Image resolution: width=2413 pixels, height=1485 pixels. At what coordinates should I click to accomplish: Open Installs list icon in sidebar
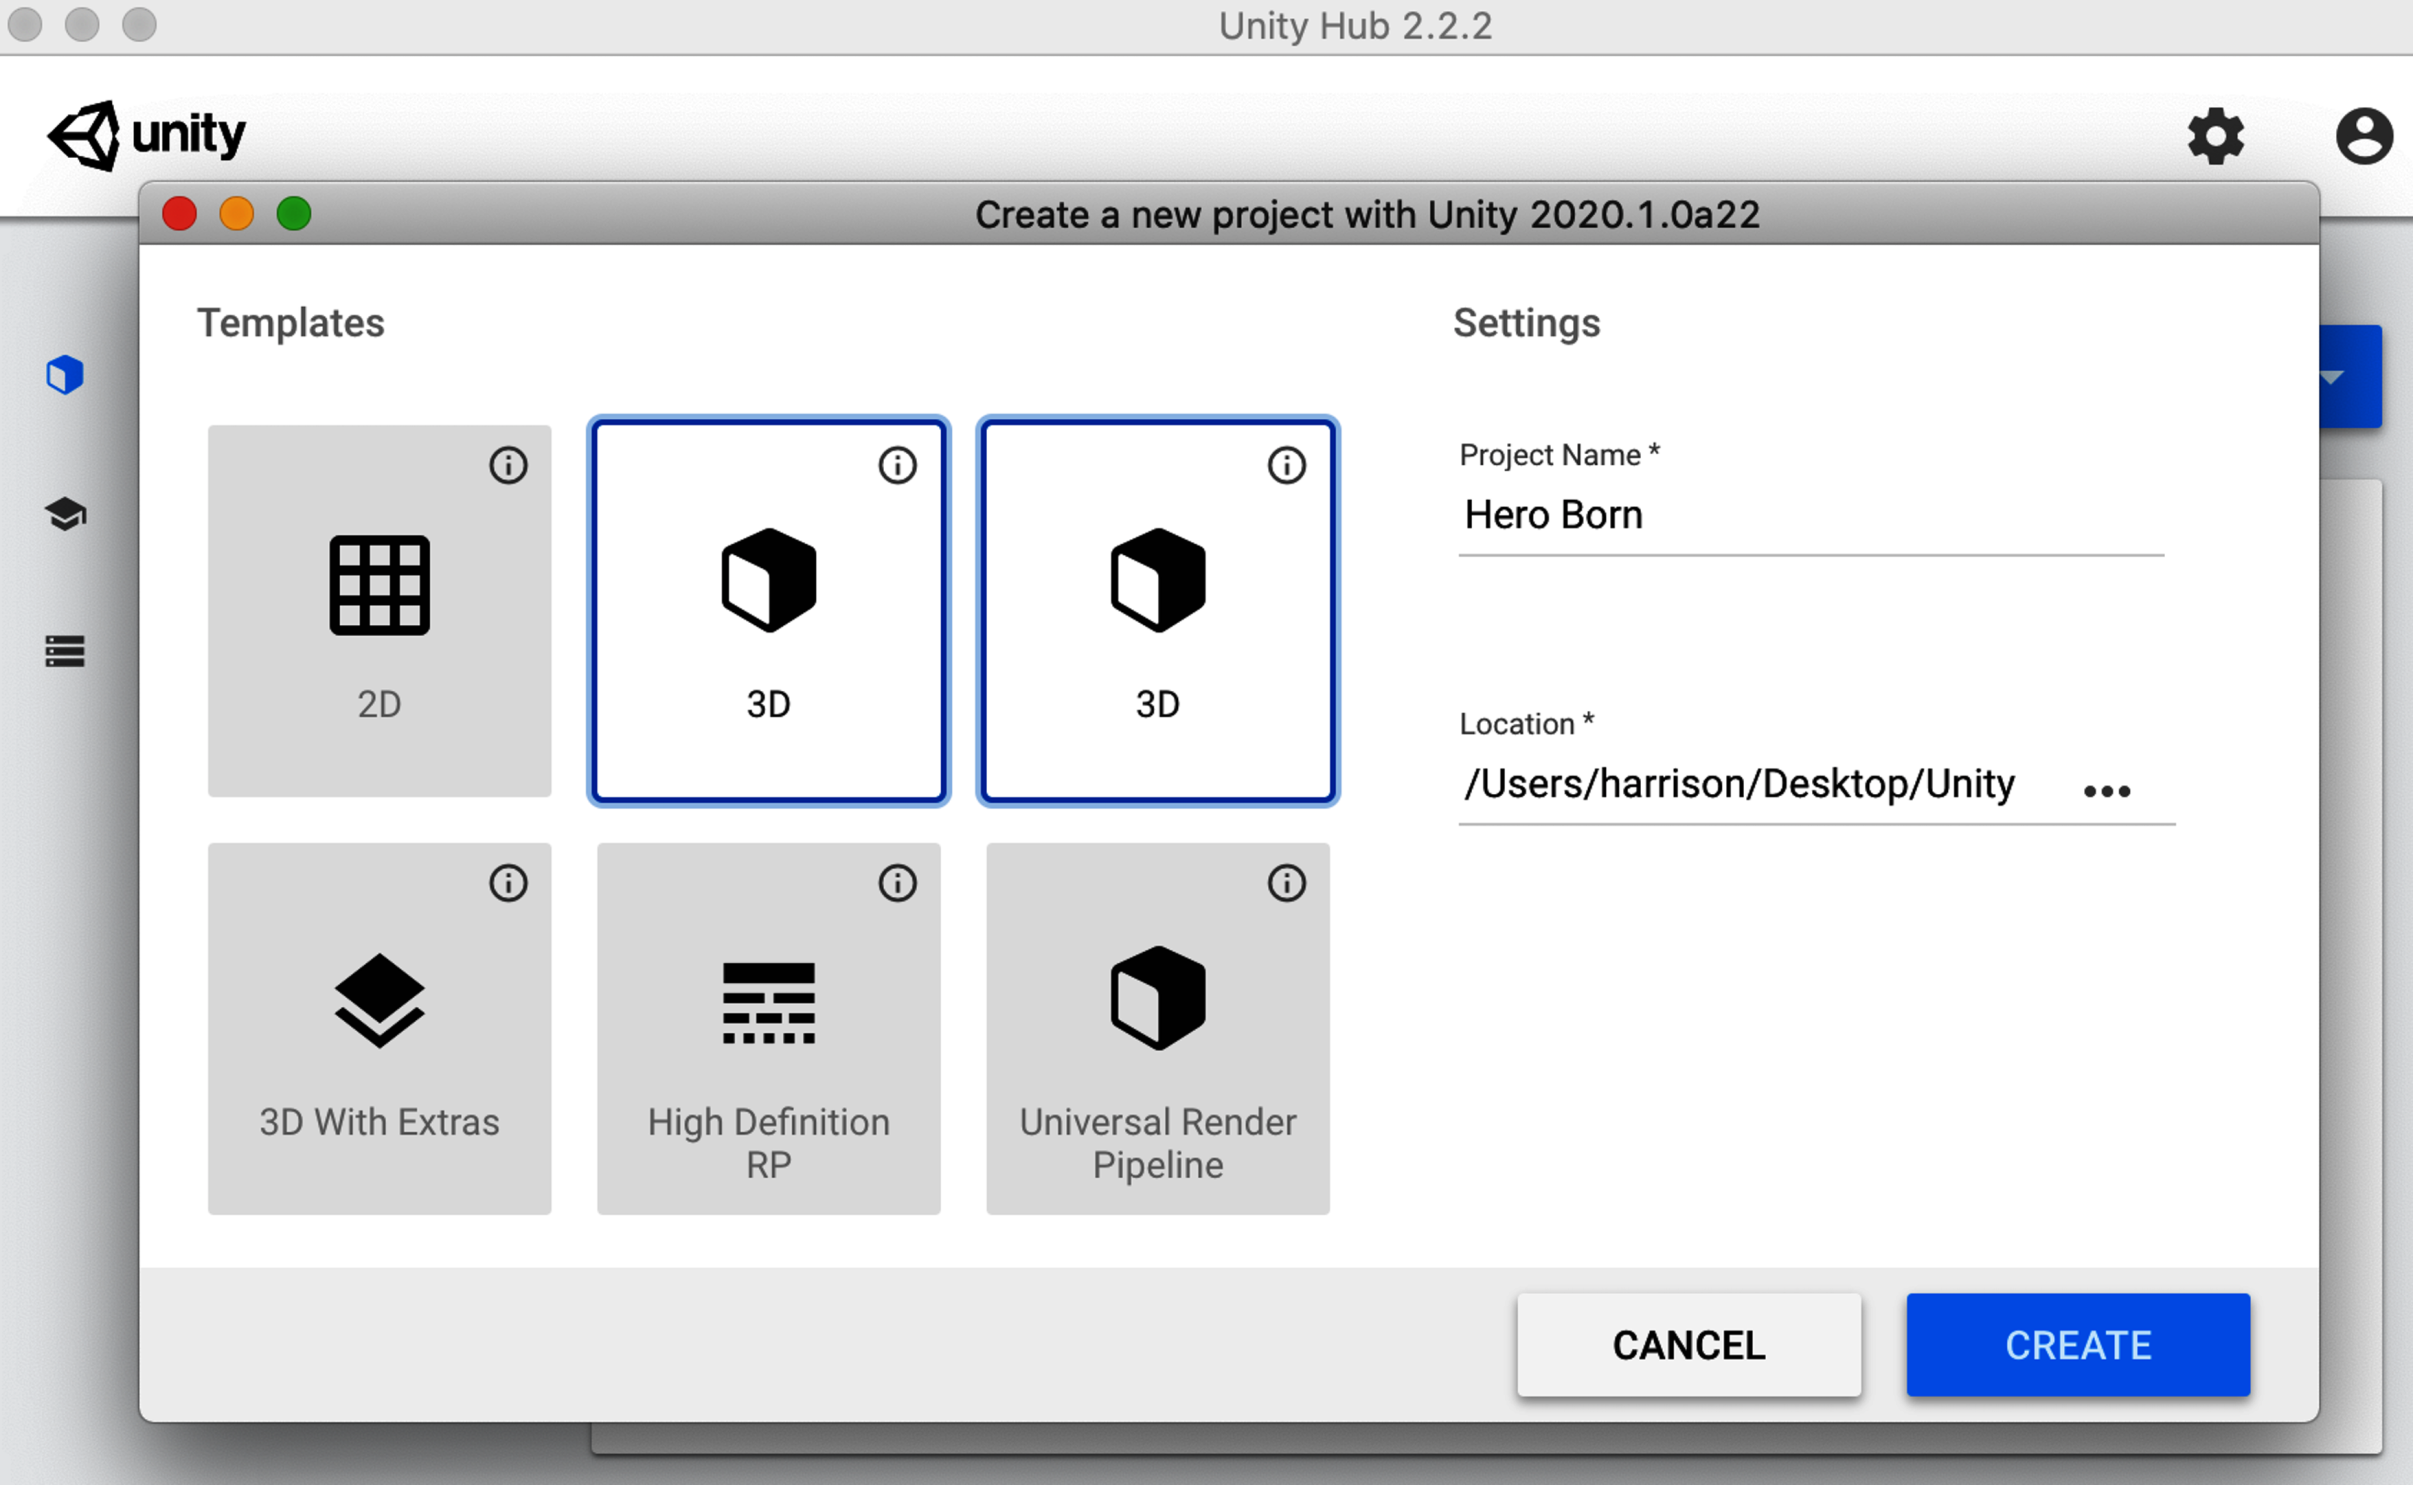coord(65,651)
